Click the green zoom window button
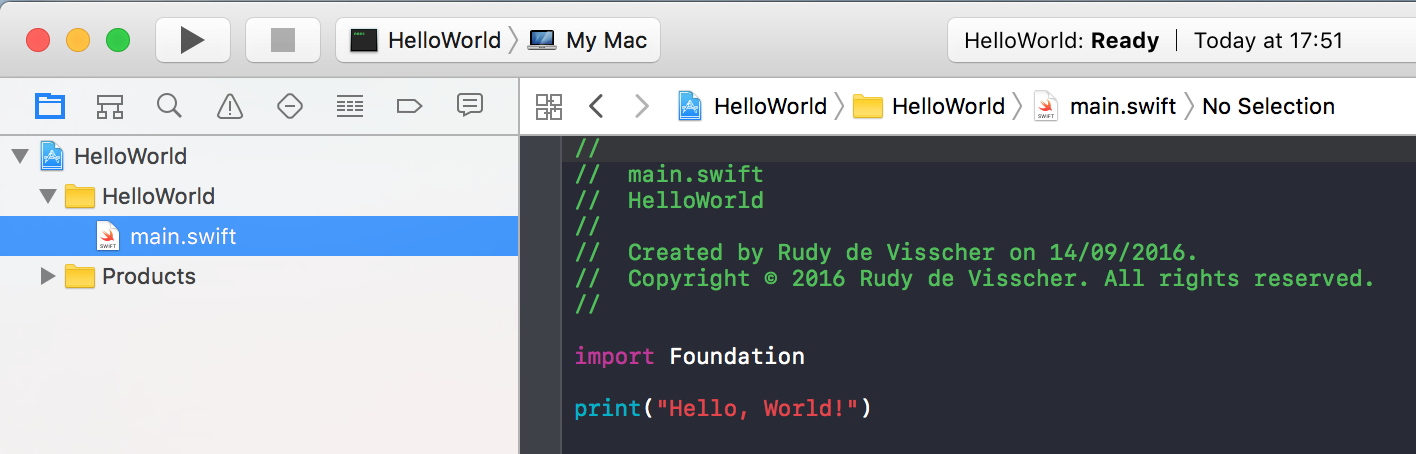 click(118, 40)
